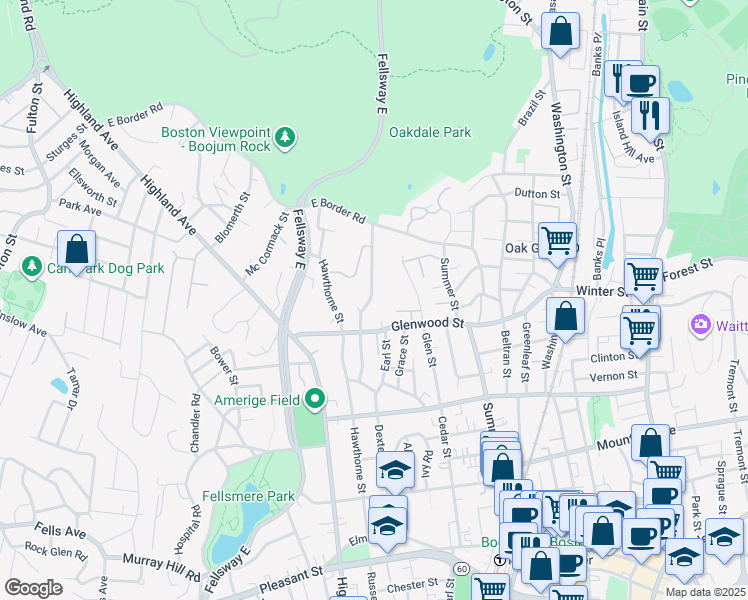The height and width of the screenshot is (600, 748).
Task: Open the Amerige Field location pin
Action: (x=315, y=399)
